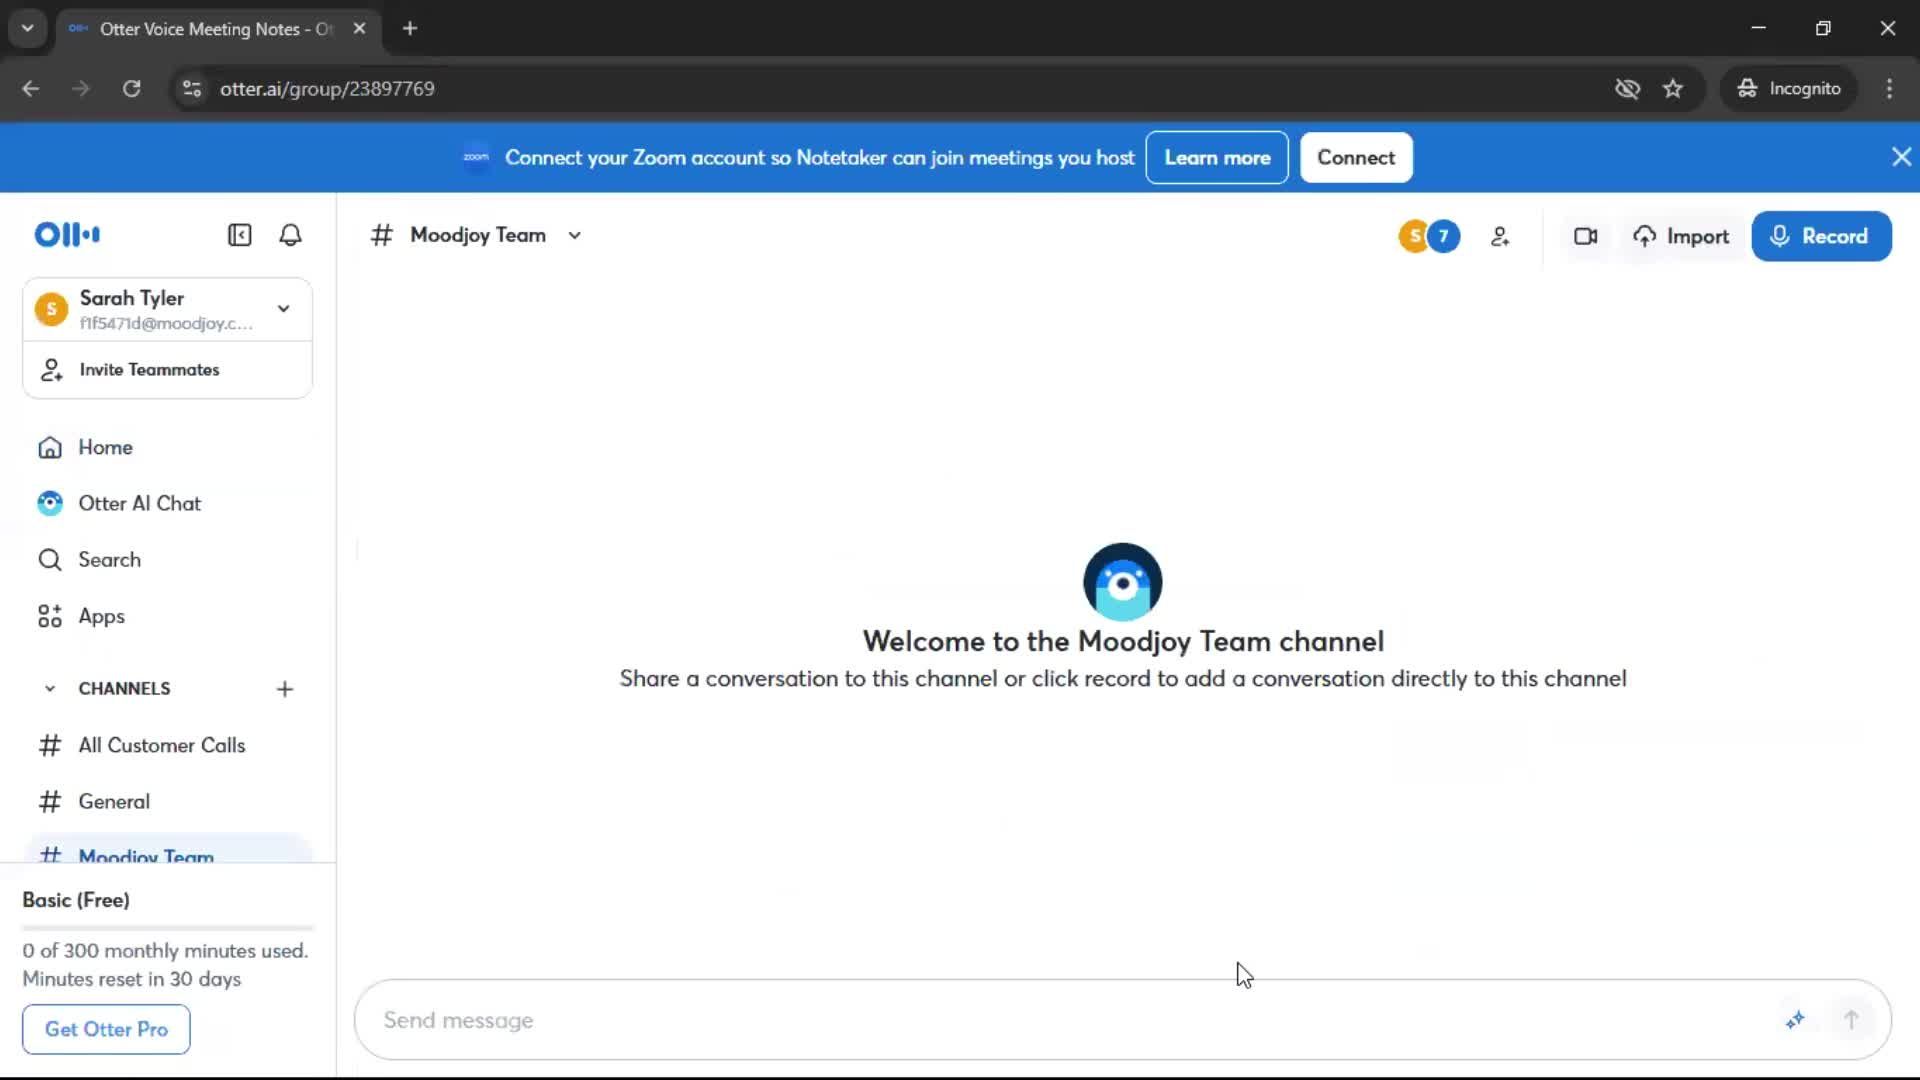Click the site information icon in address bar
The image size is (1920, 1080).
(x=192, y=89)
